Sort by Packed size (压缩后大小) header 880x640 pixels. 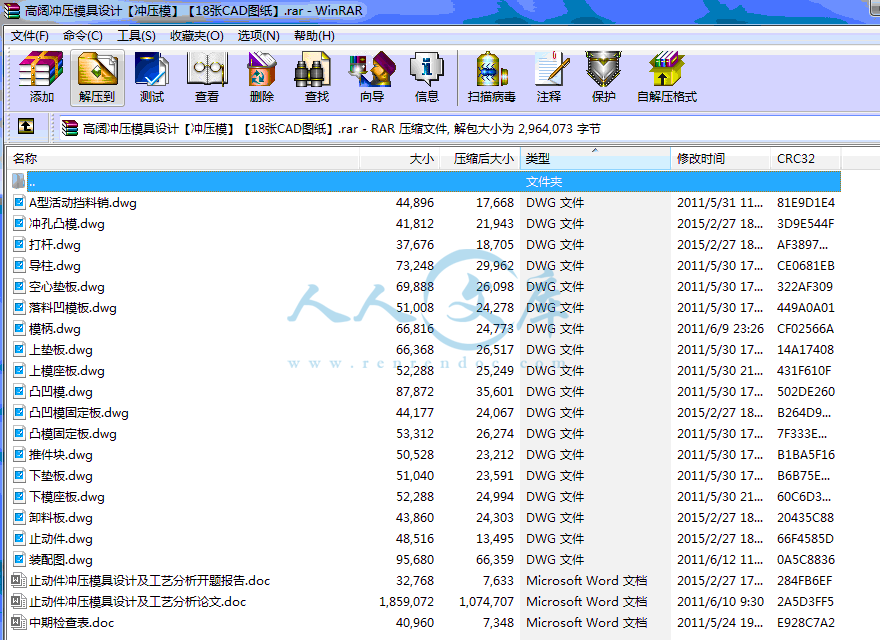pyautogui.click(x=480, y=159)
